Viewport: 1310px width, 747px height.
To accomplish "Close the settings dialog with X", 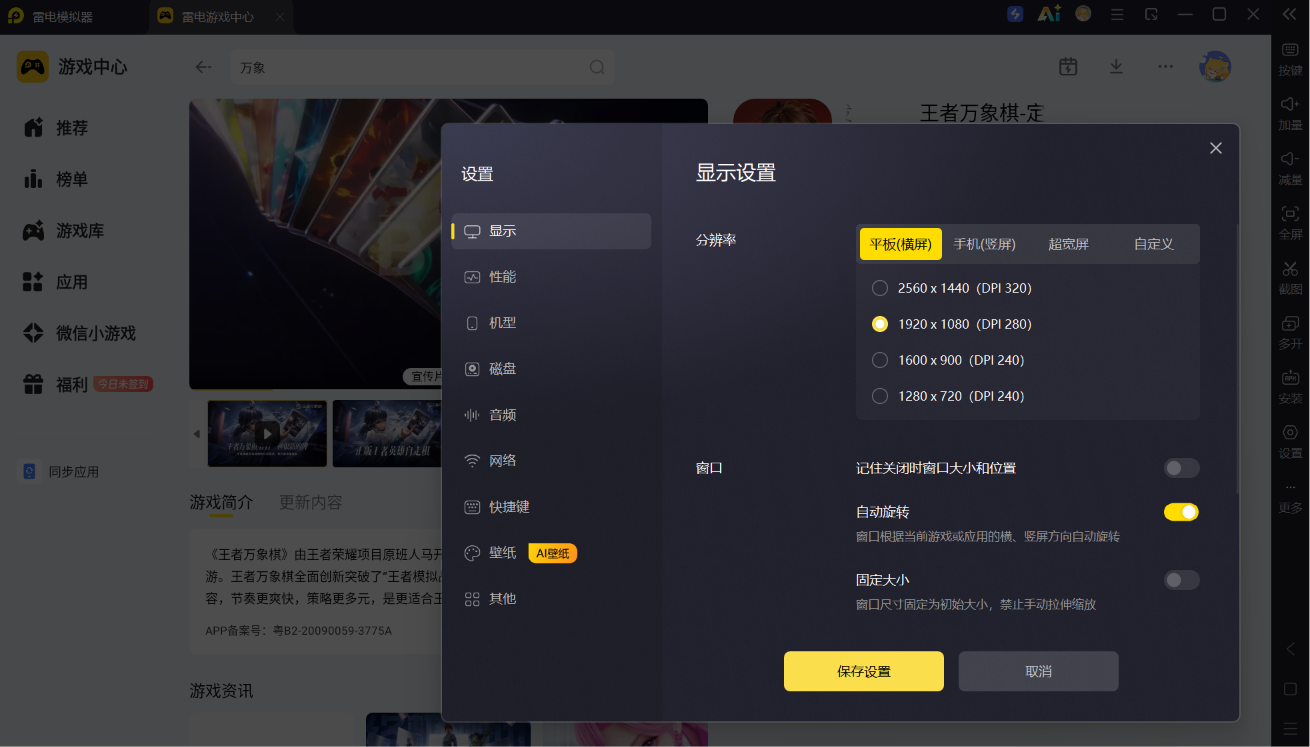I will 1216,148.
